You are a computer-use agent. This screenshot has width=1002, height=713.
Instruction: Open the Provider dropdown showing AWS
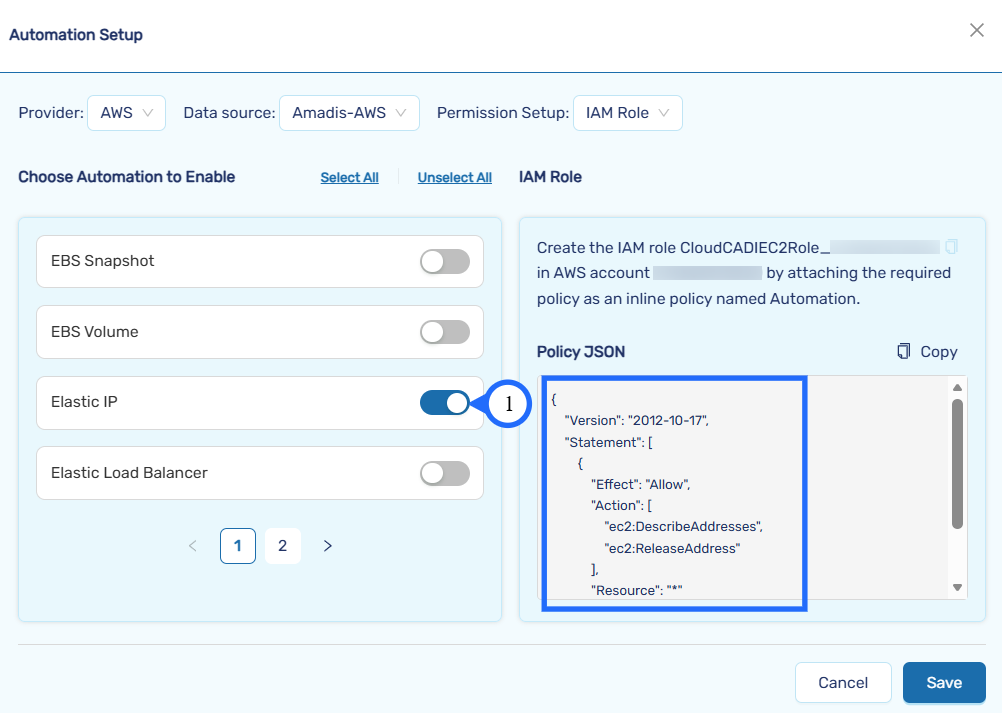[x=126, y=113]
